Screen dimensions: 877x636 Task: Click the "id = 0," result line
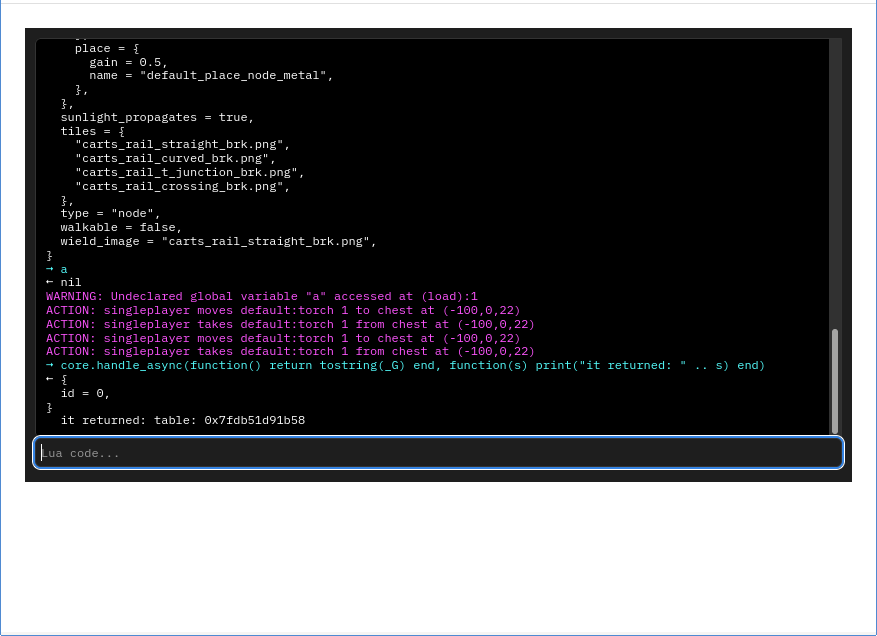85,394
